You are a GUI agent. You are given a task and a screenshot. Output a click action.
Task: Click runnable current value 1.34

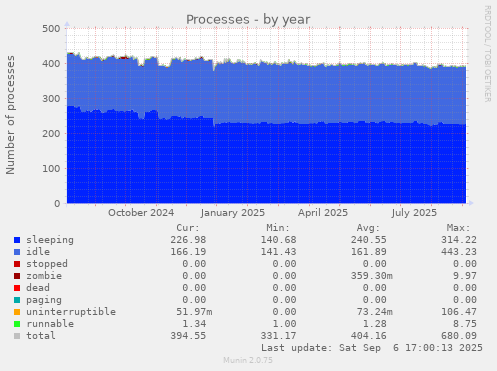(x=194, y=324)
